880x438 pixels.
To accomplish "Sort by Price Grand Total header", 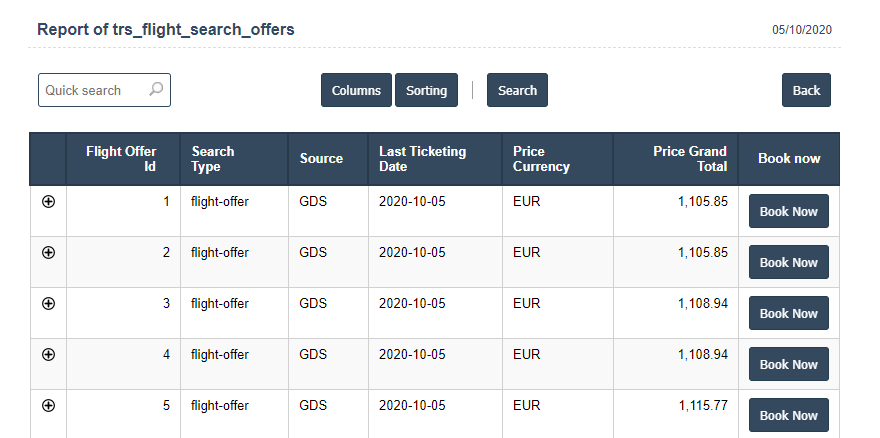I will 690,159.
